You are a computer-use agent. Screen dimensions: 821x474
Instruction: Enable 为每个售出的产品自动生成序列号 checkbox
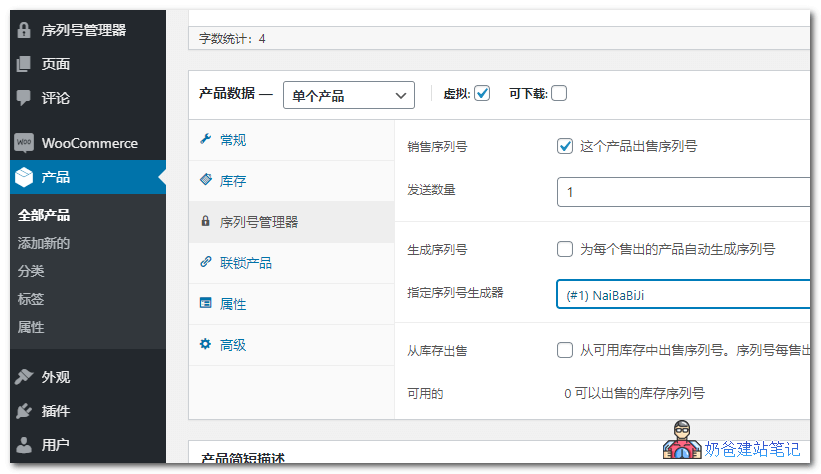click(565, 249)
